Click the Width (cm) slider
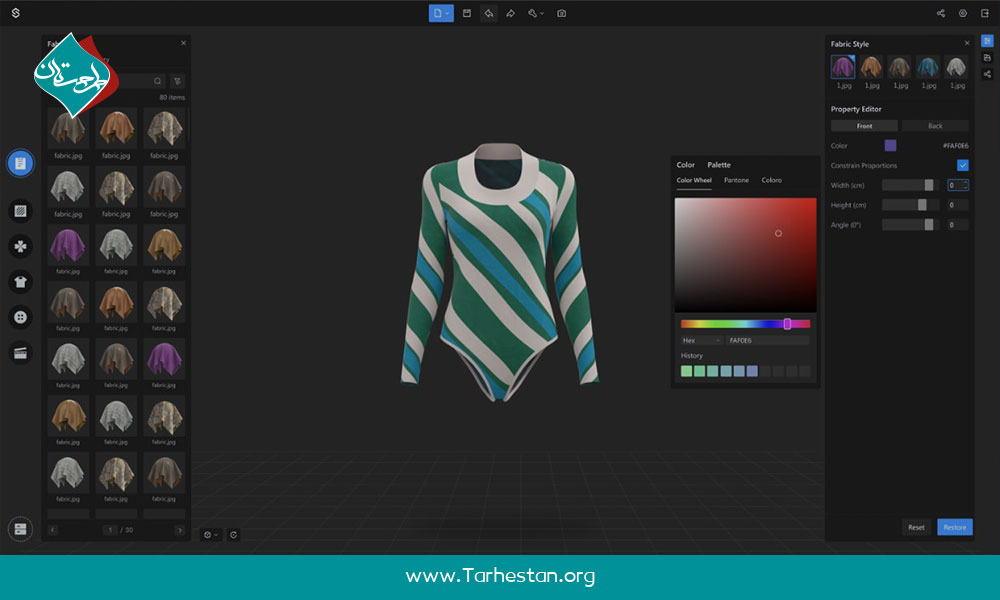This screenshot has width=1000, height=600. [911, 185]
